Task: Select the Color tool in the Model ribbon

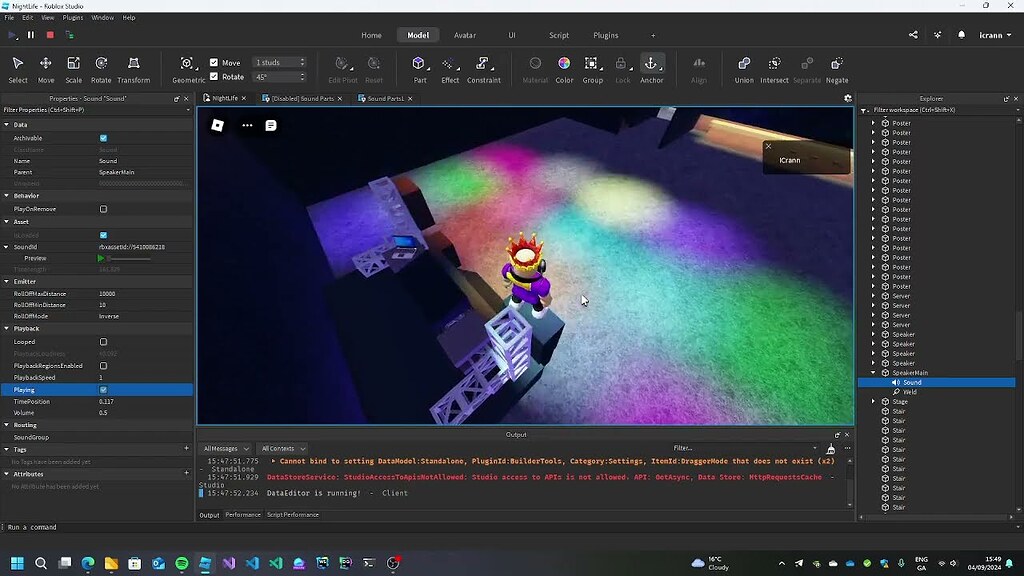Action: (564, 65)
